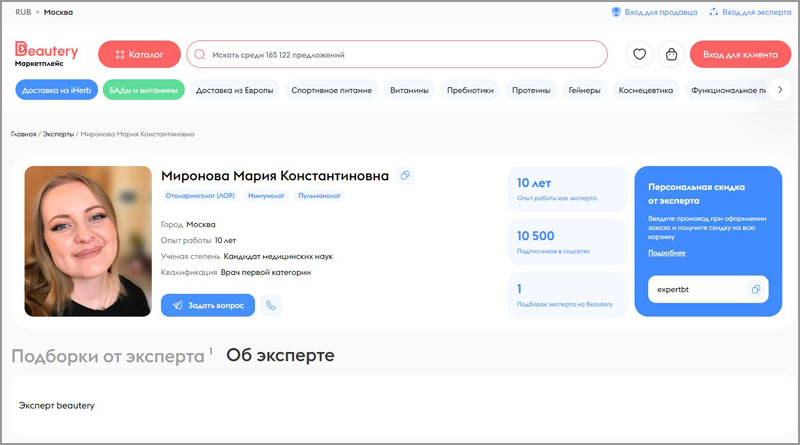Click the grid icon in Каталог button
The width and height of the screenshot is (800, 445).
(120, 55)
